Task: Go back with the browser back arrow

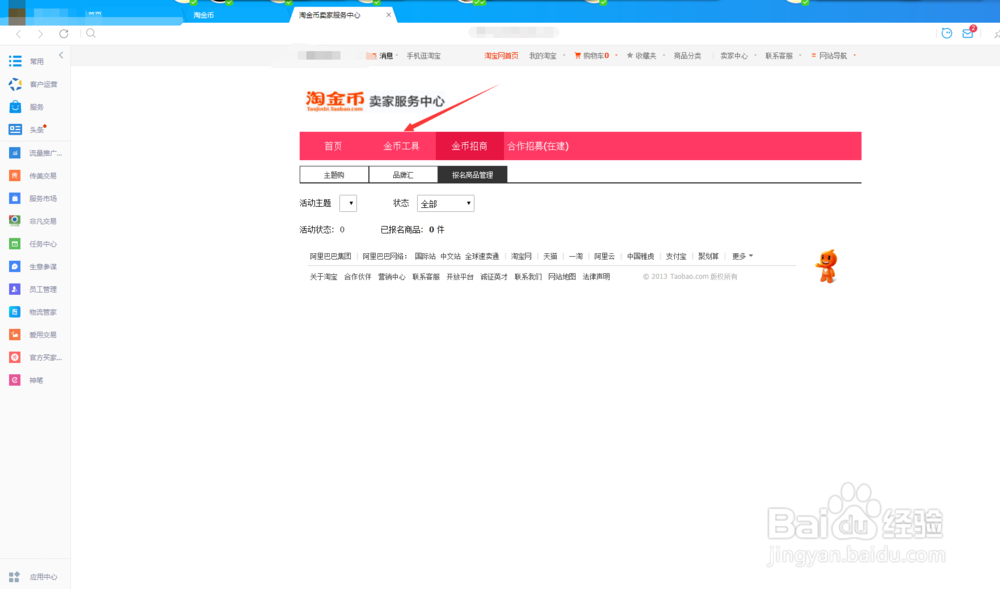Action: (x=18, y=34)
